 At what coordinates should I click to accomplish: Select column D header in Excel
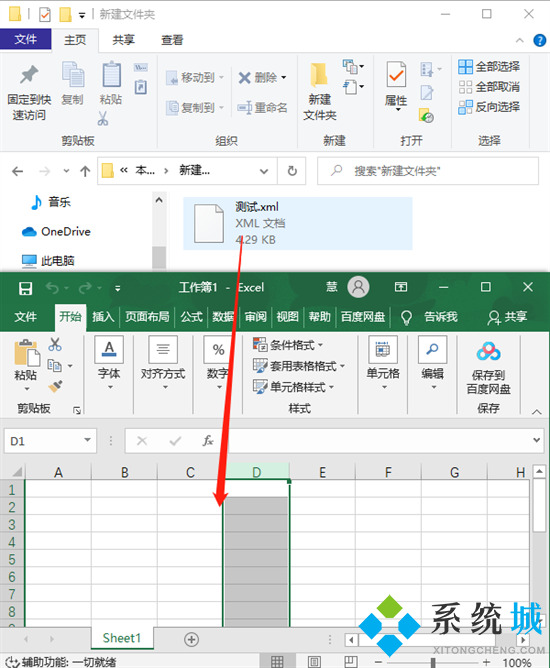[256, 472]
